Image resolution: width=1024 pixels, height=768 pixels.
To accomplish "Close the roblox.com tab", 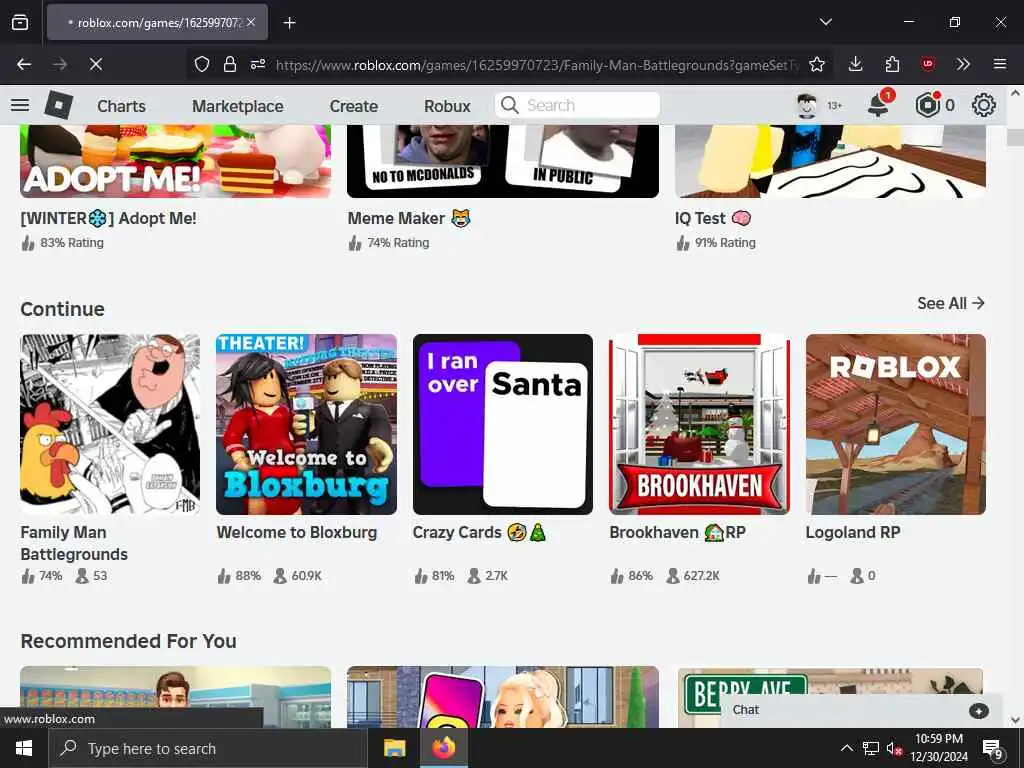I will [251, 22].
